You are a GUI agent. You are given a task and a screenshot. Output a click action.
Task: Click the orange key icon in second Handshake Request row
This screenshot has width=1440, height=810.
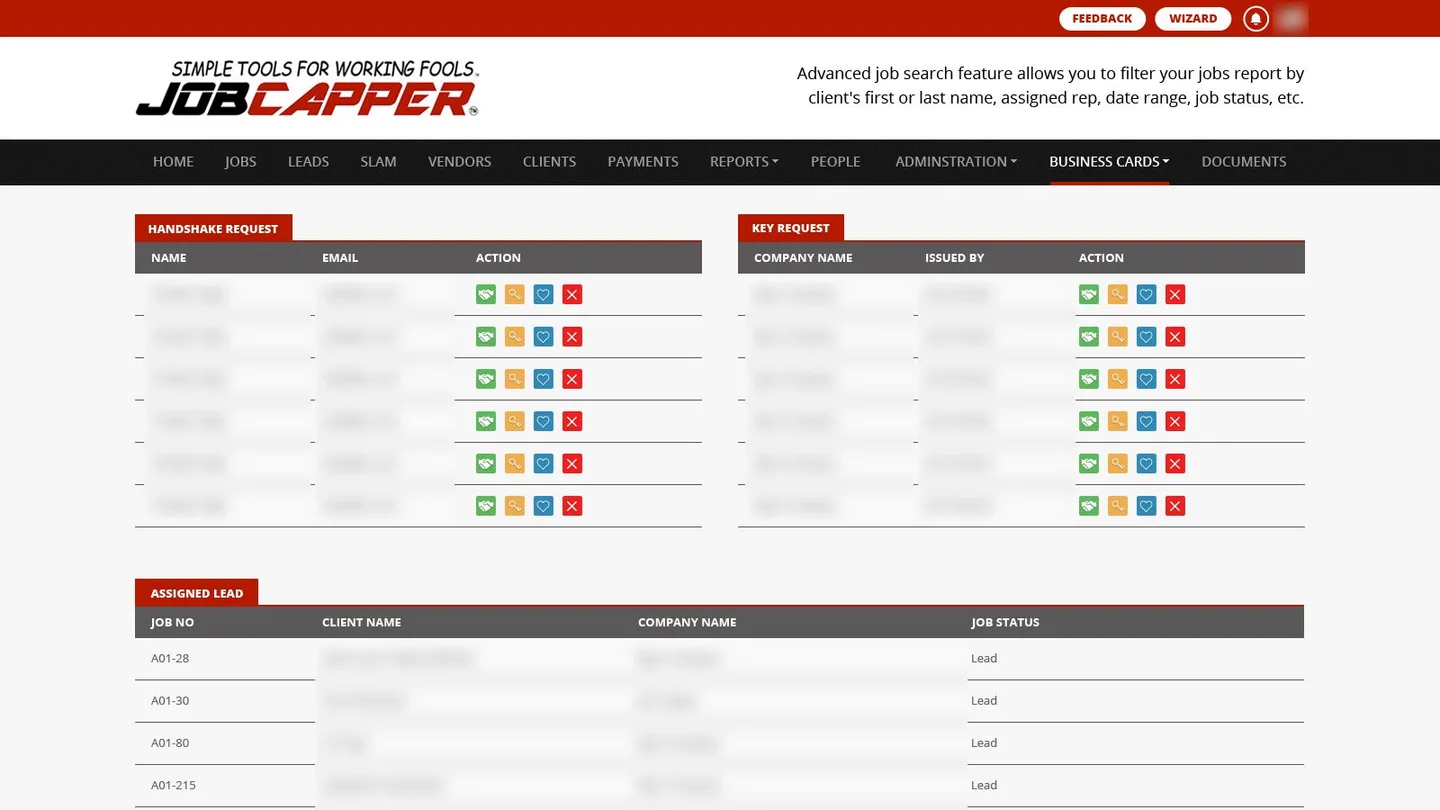click(x=514, y=337)
